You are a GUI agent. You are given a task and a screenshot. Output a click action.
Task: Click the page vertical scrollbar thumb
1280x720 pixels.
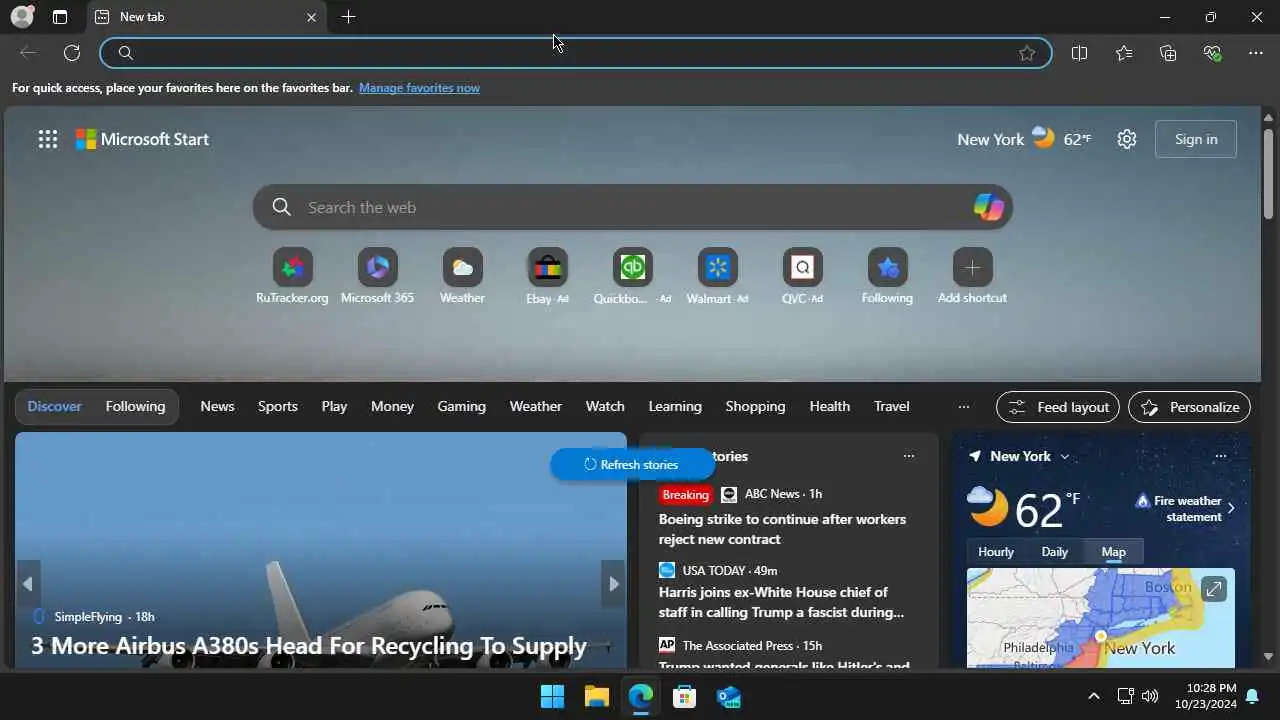tap(1269, 174)
